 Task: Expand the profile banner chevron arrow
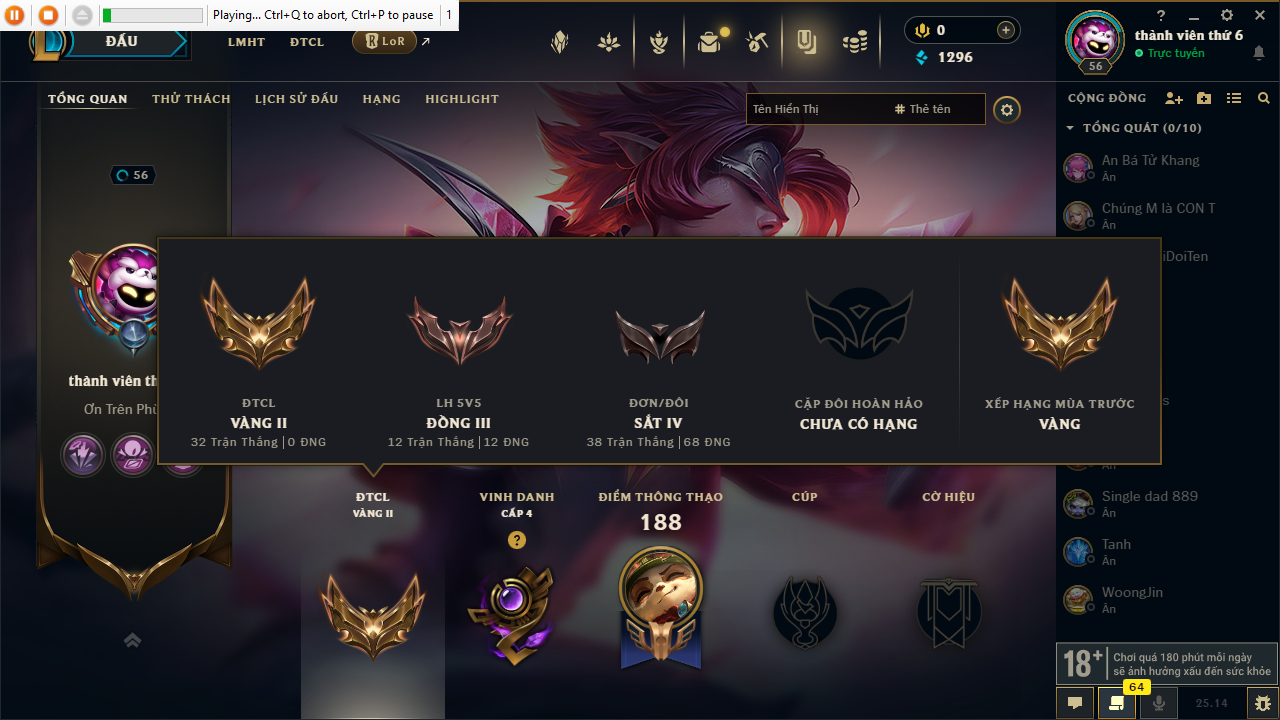click(132, 640)
